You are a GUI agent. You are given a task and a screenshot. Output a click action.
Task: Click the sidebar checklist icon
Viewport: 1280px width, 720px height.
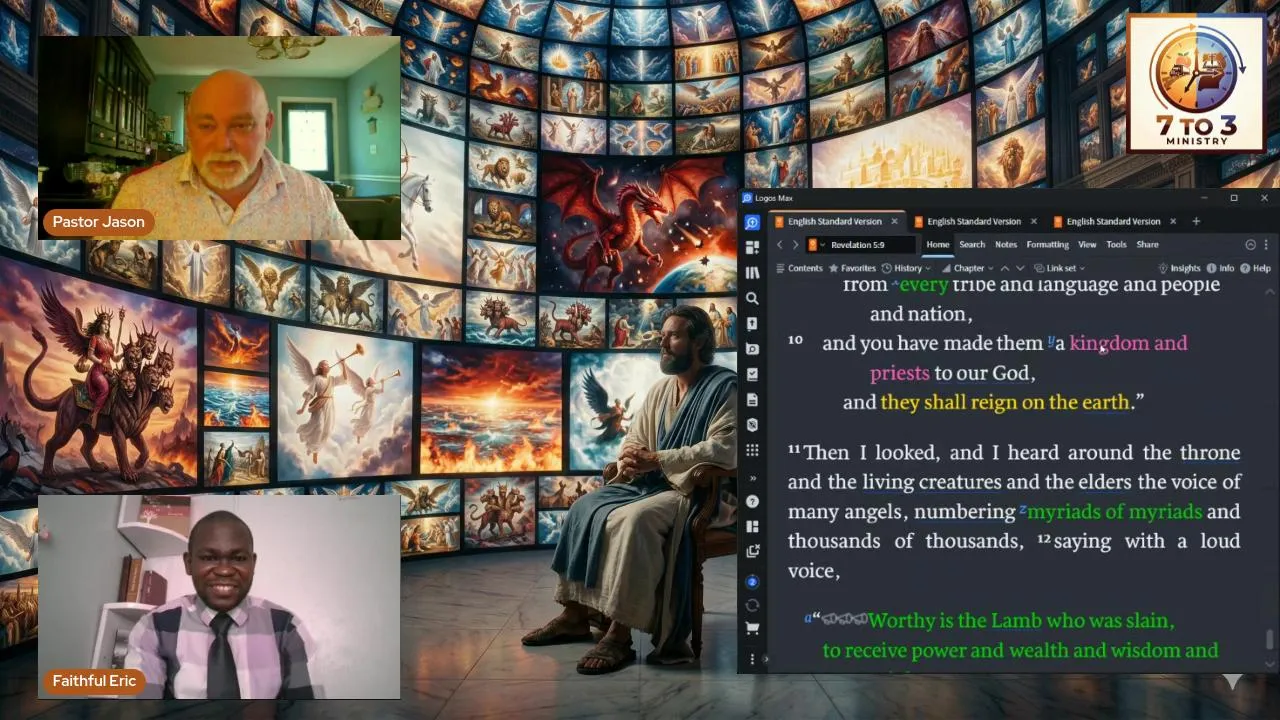click(752, 374)
